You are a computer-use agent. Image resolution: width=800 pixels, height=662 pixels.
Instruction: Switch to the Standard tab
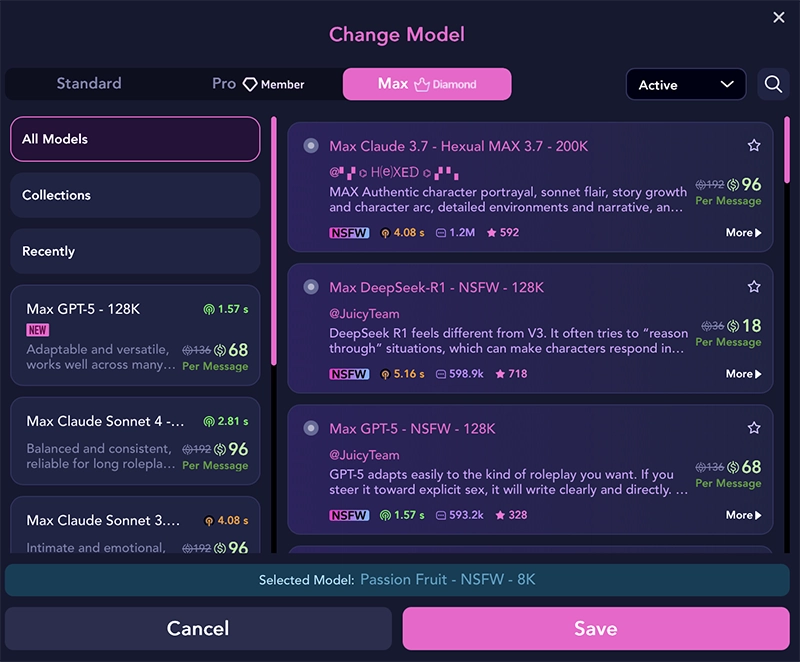[88, 84]
